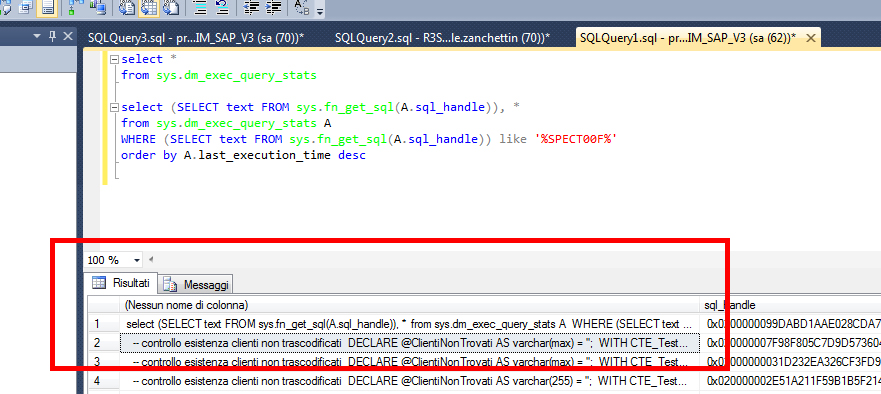Image resolution: width=881 pixels, height=394 pixels.
Task: Select results grid row header 4
Action: [x=104, y=381]
